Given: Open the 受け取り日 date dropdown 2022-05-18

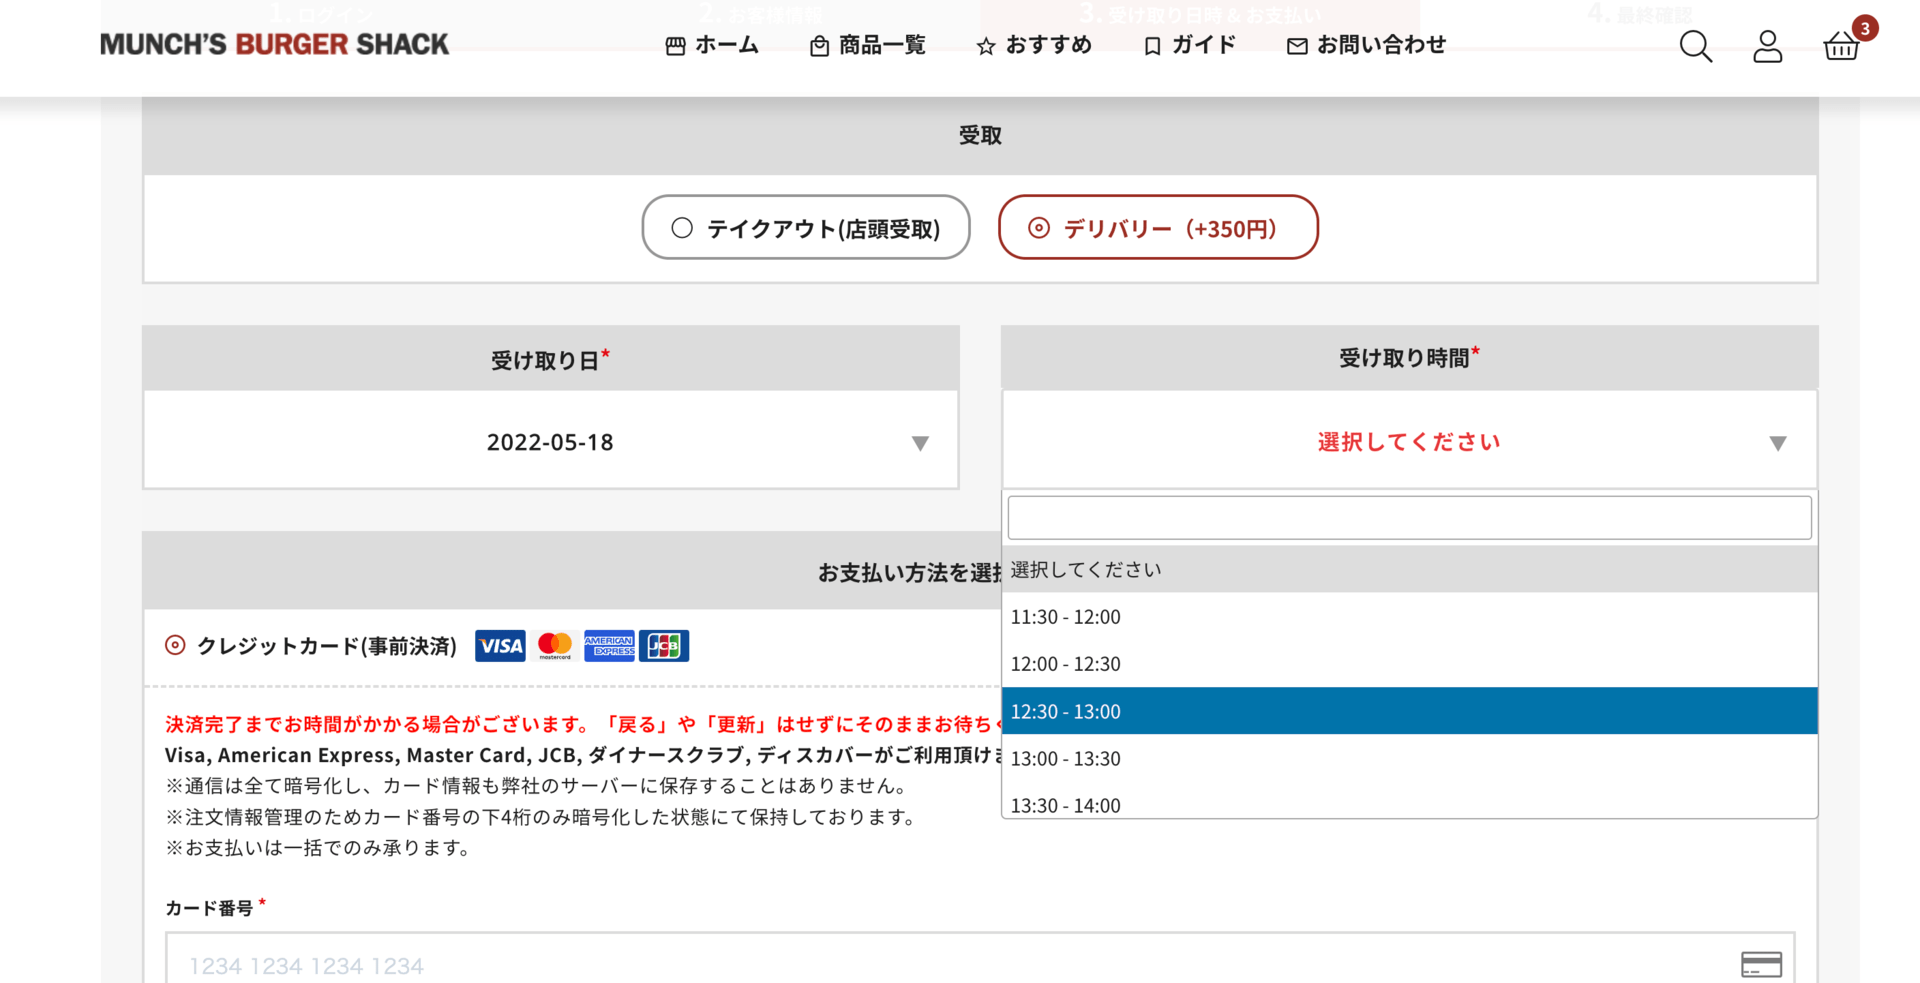Looking at the screenshot, I should tap(551, 441).
